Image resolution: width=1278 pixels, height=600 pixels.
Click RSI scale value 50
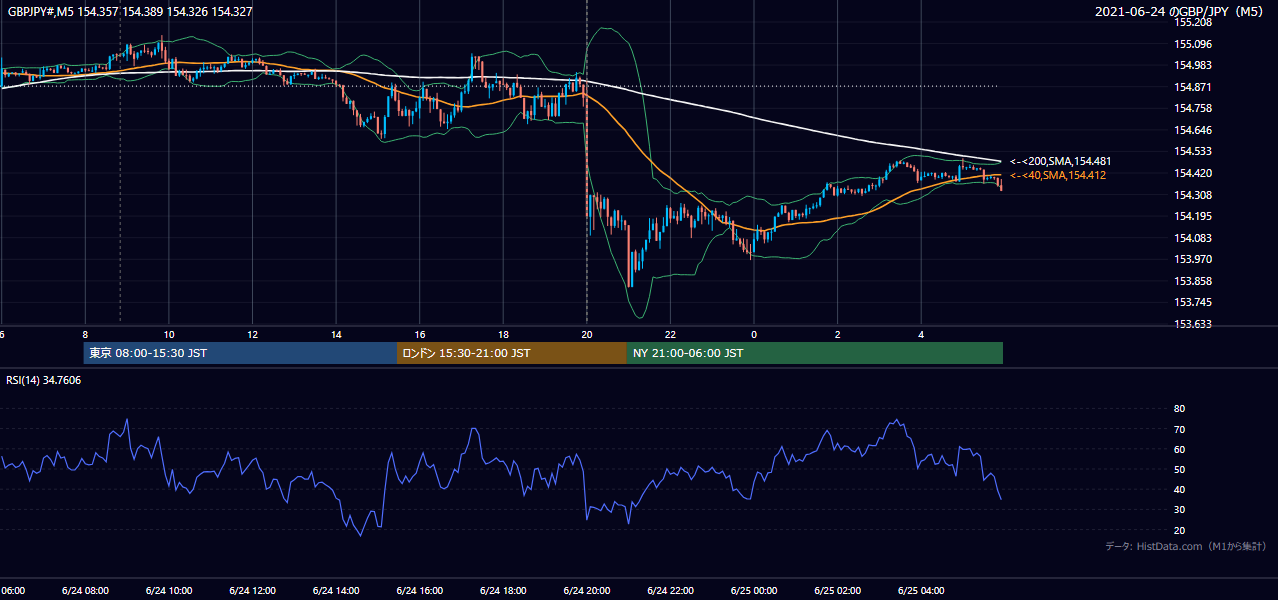click(x=1179, y=469)
